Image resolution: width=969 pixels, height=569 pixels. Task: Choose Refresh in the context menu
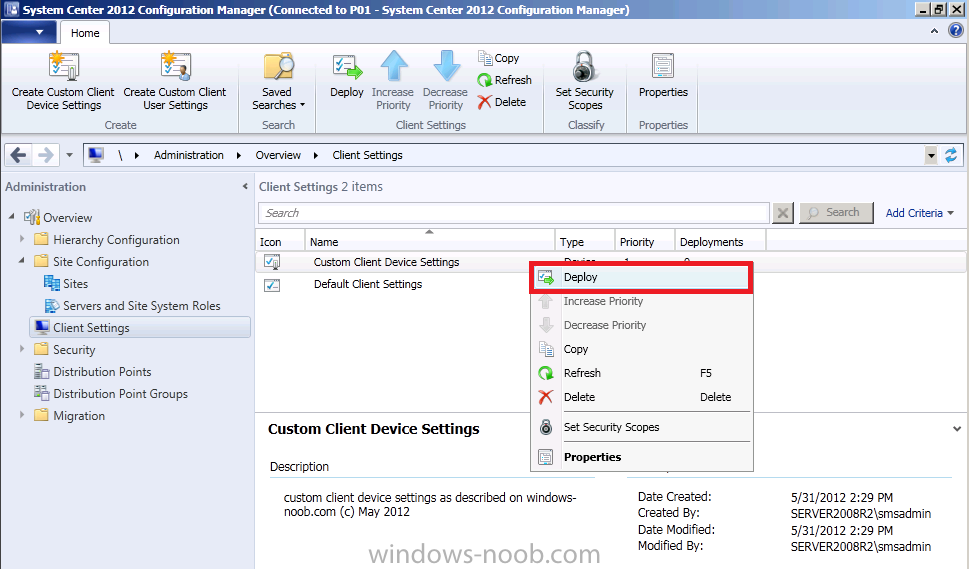(x=641, y=373)
